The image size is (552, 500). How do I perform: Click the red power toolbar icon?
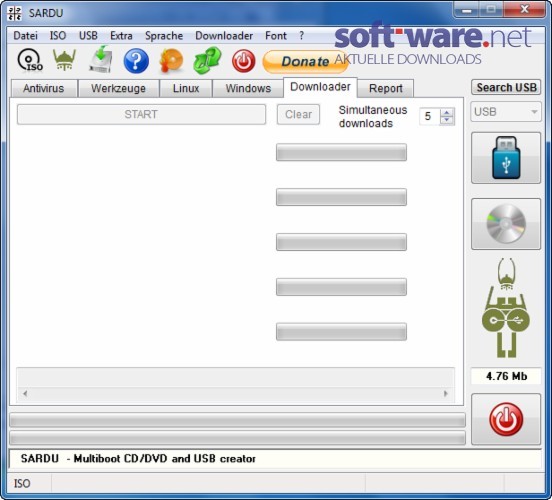tap(243, 61)
